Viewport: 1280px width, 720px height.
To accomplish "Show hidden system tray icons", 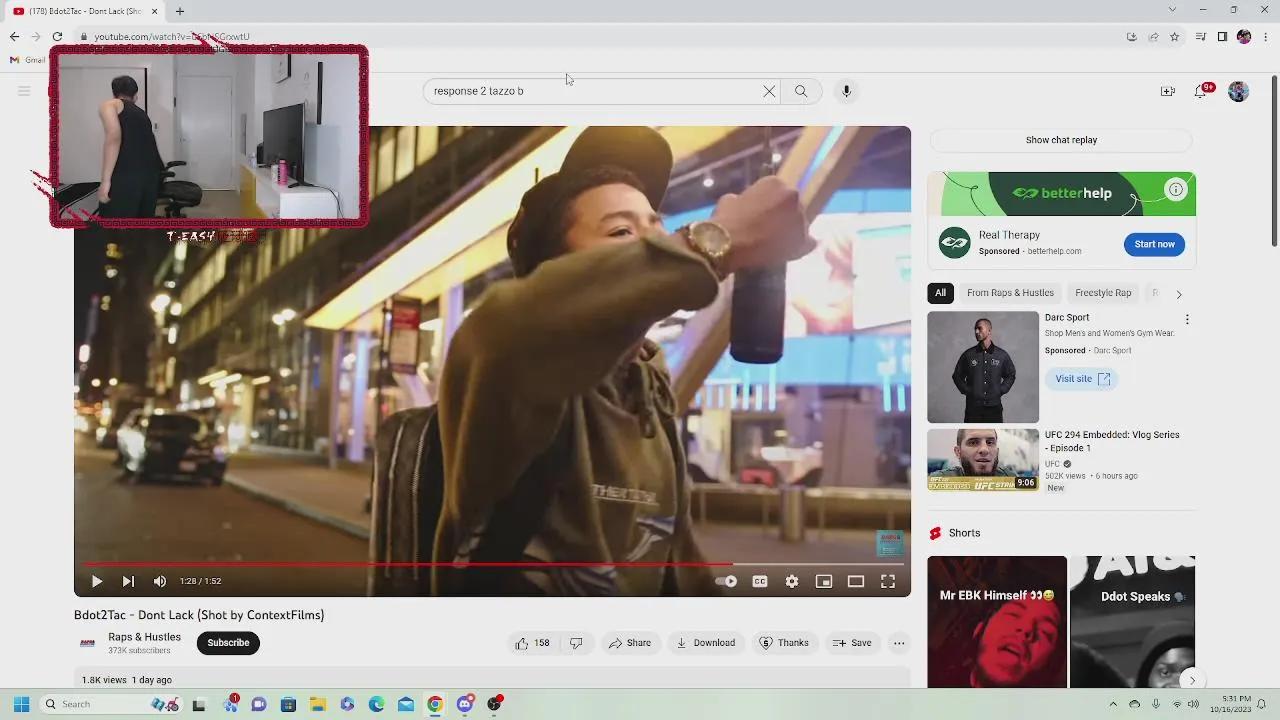I will point(1113,704).
